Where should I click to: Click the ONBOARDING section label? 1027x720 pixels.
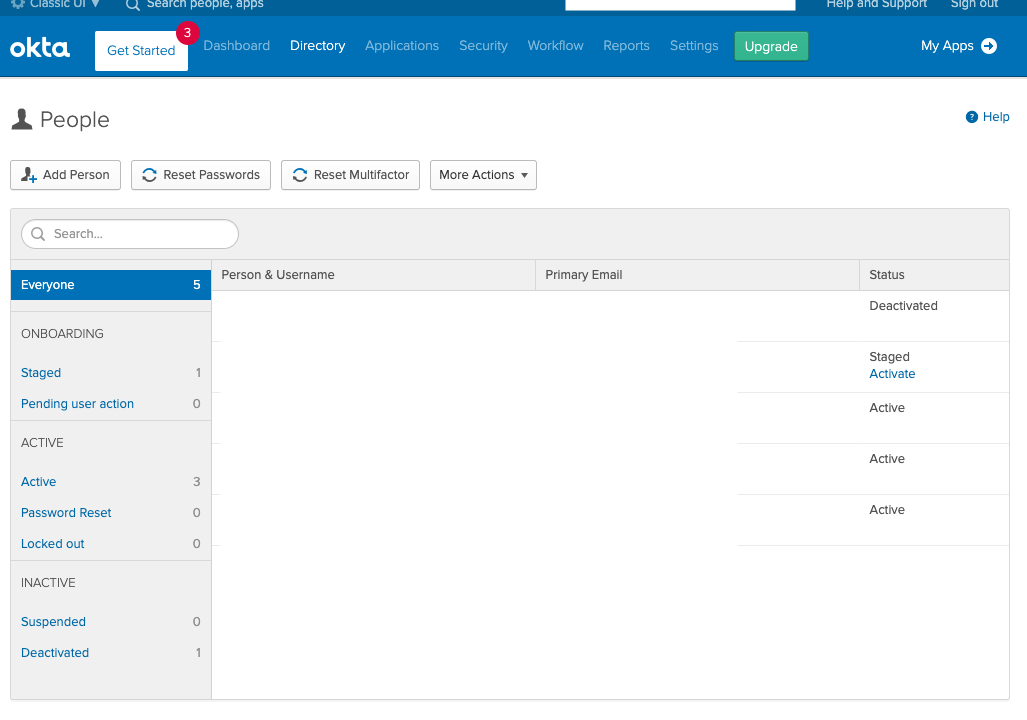click(x=62, y=333)
